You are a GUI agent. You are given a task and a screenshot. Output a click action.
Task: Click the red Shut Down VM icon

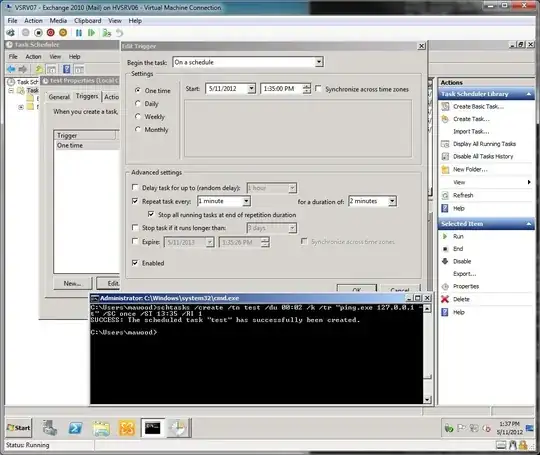[x=51, y=33]
